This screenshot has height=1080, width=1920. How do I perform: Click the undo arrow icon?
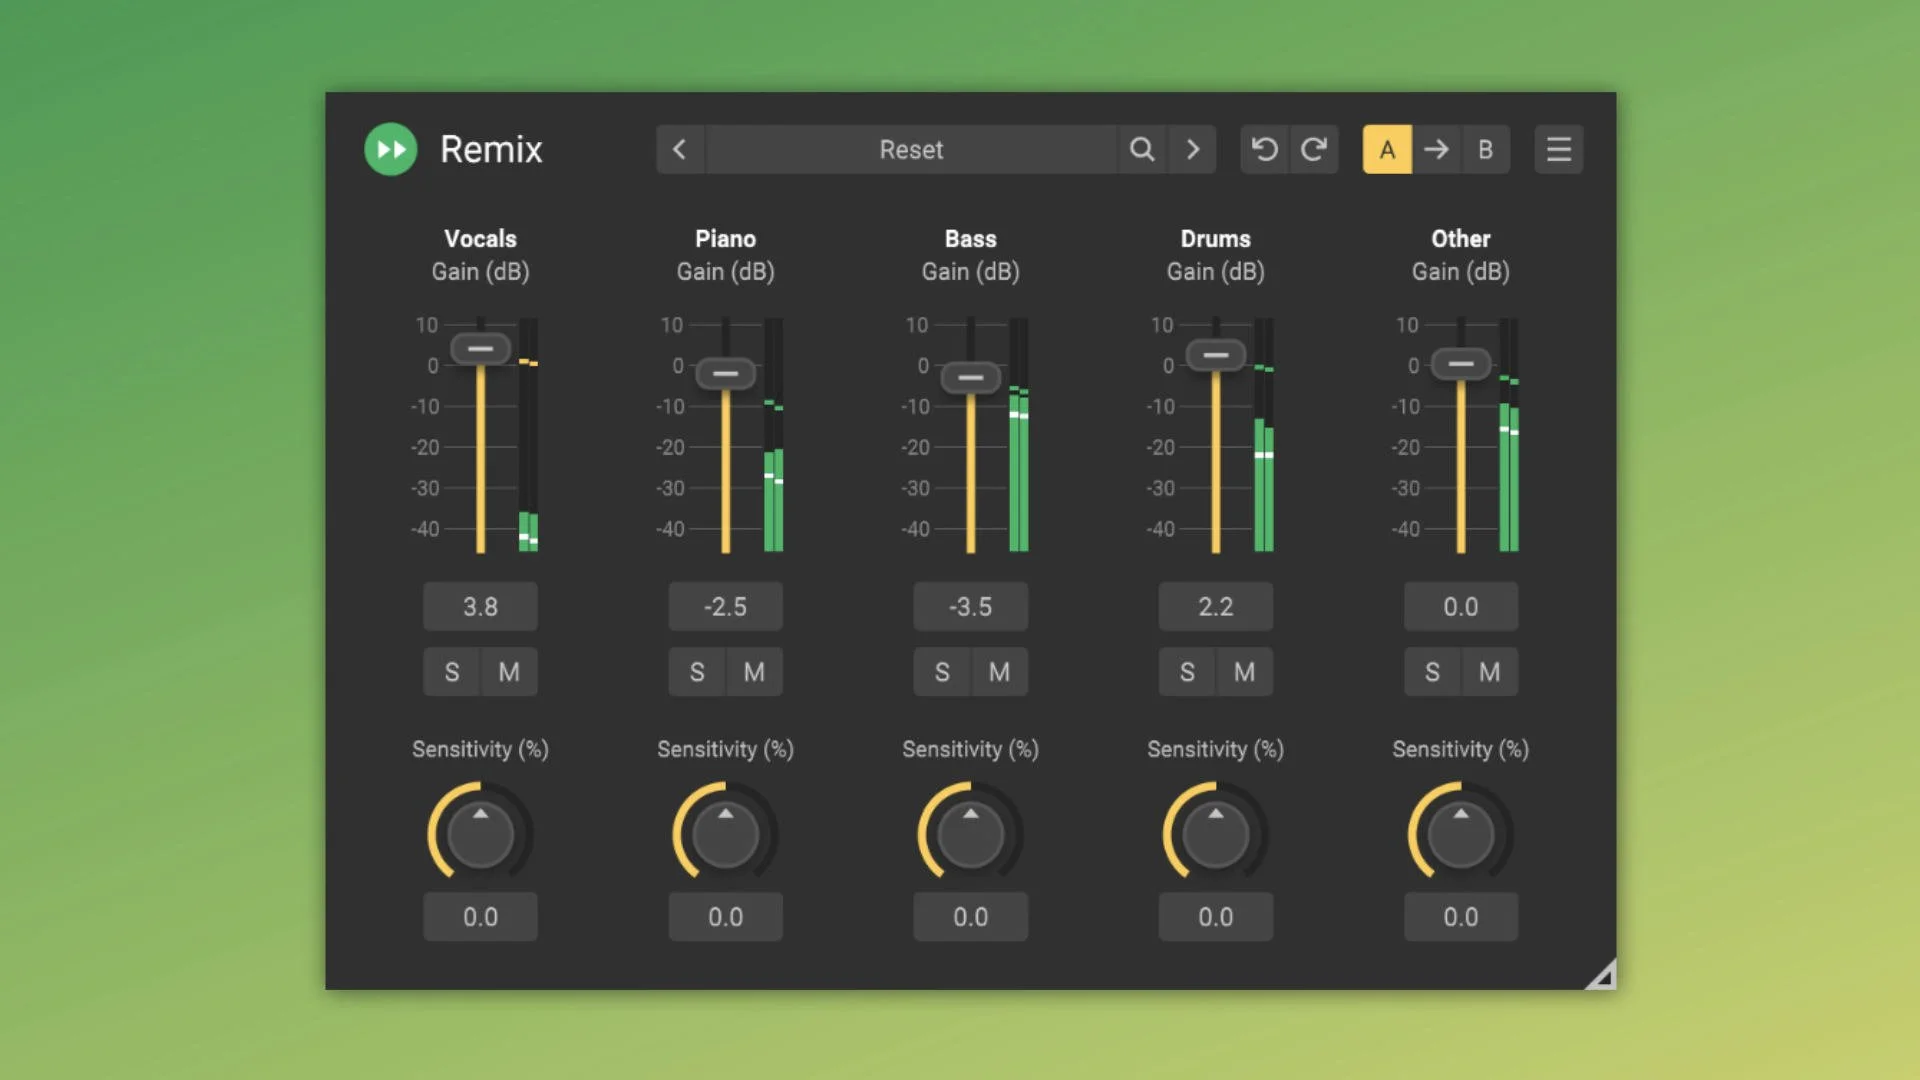pos(1264,149)
